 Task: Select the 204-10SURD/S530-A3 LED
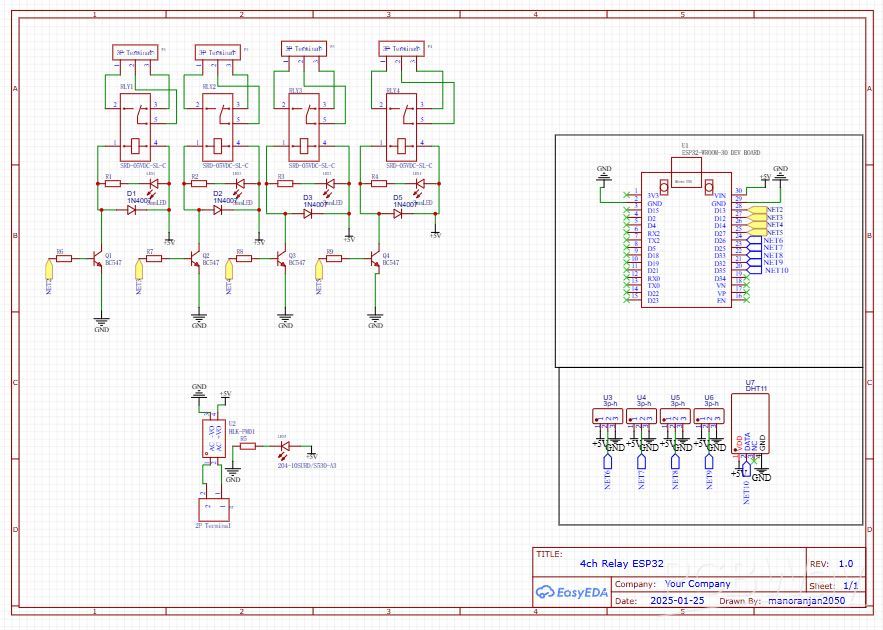[283, 447]
